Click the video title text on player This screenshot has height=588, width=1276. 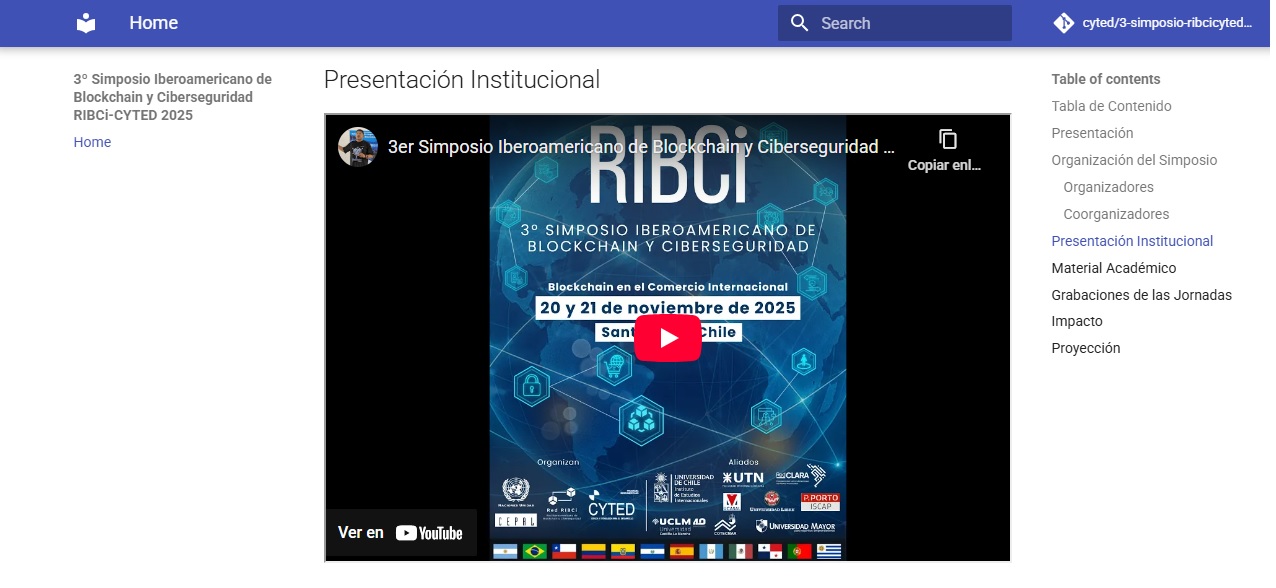pos(640,147)
